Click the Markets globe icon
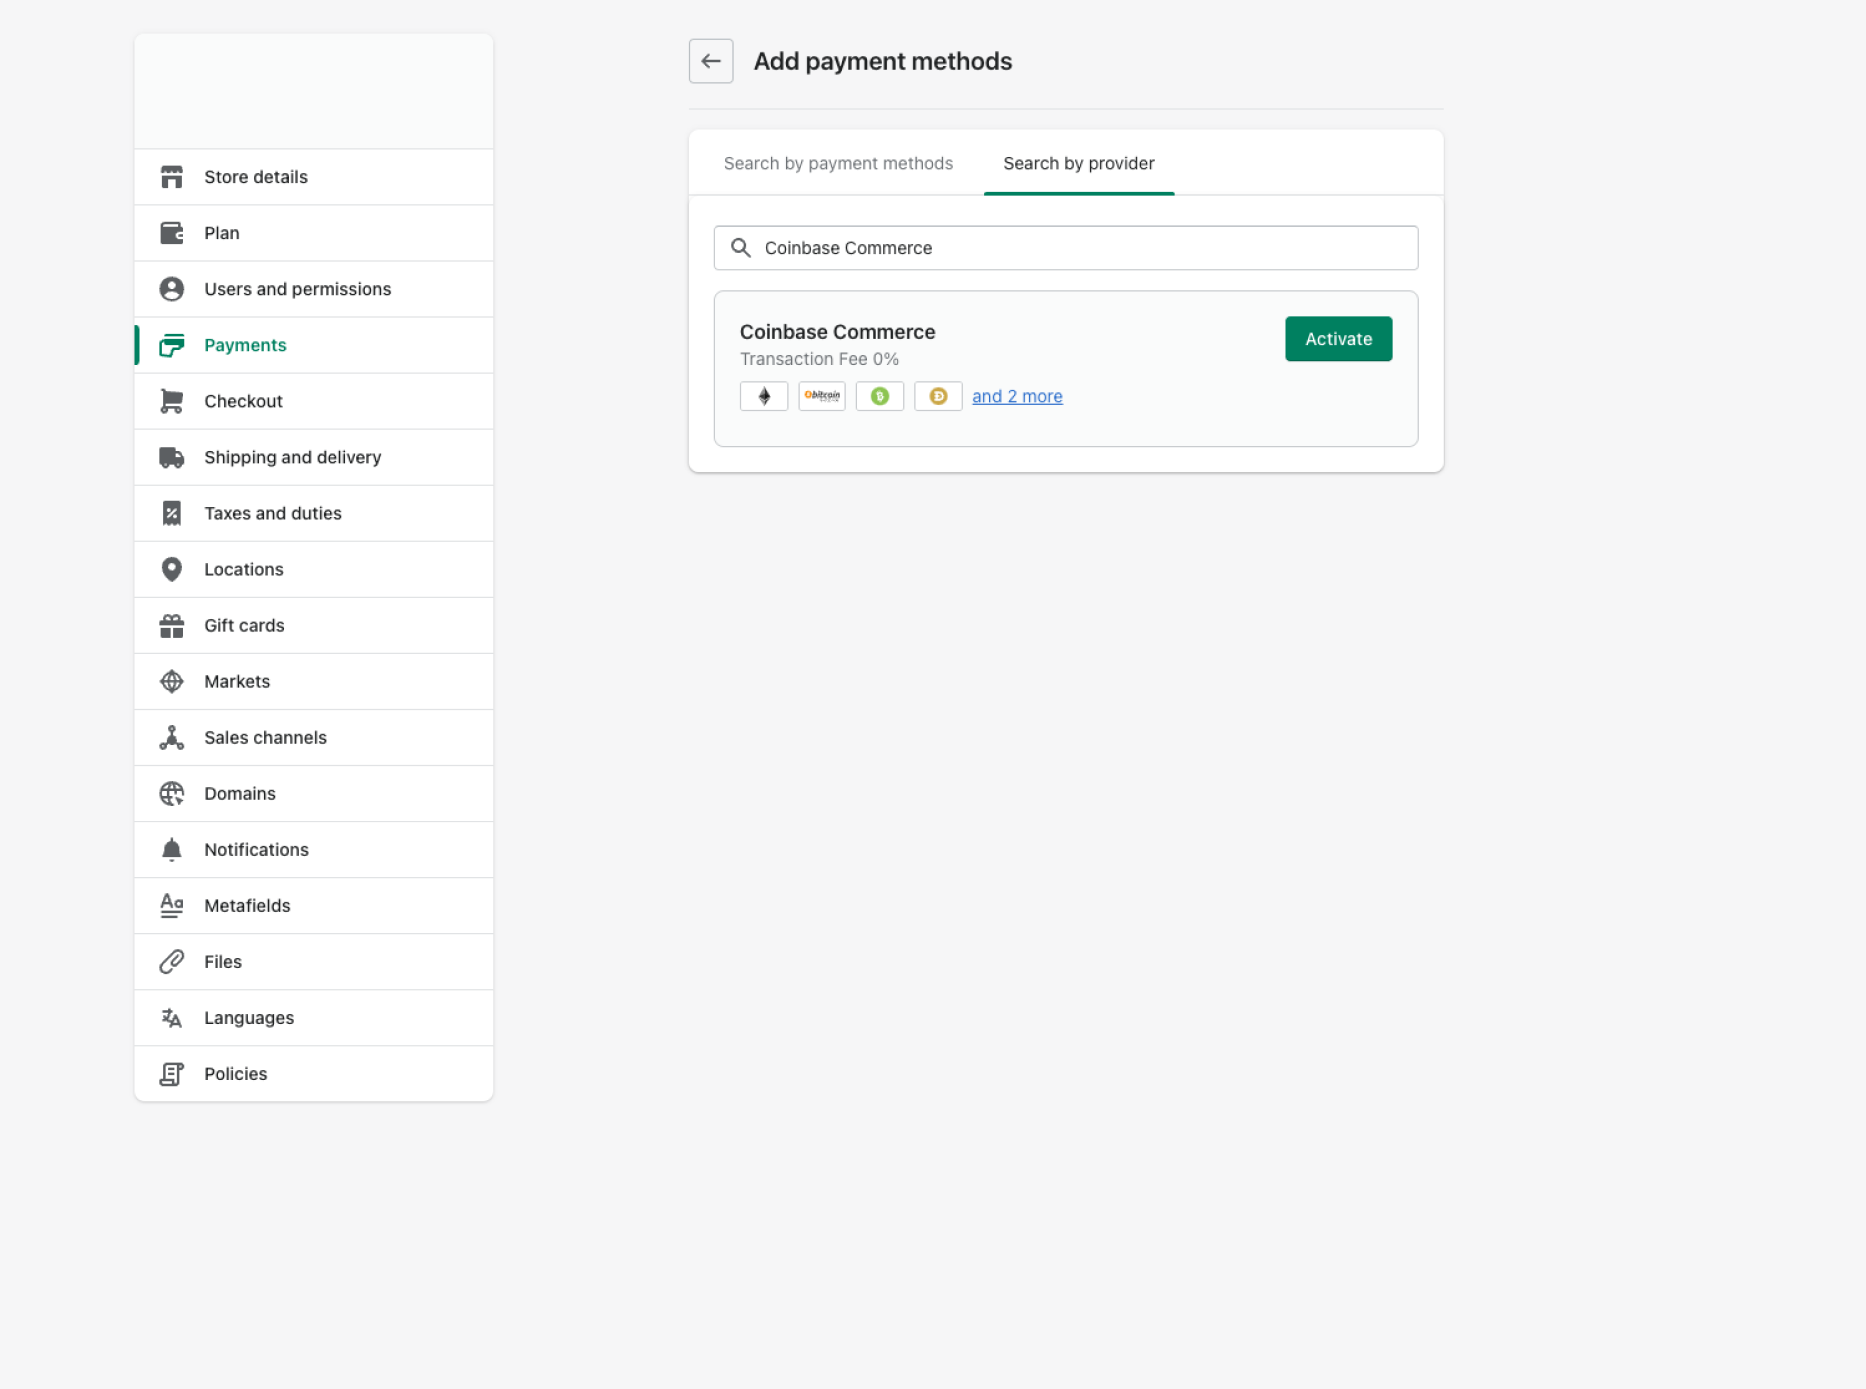 tap(171, 681)
